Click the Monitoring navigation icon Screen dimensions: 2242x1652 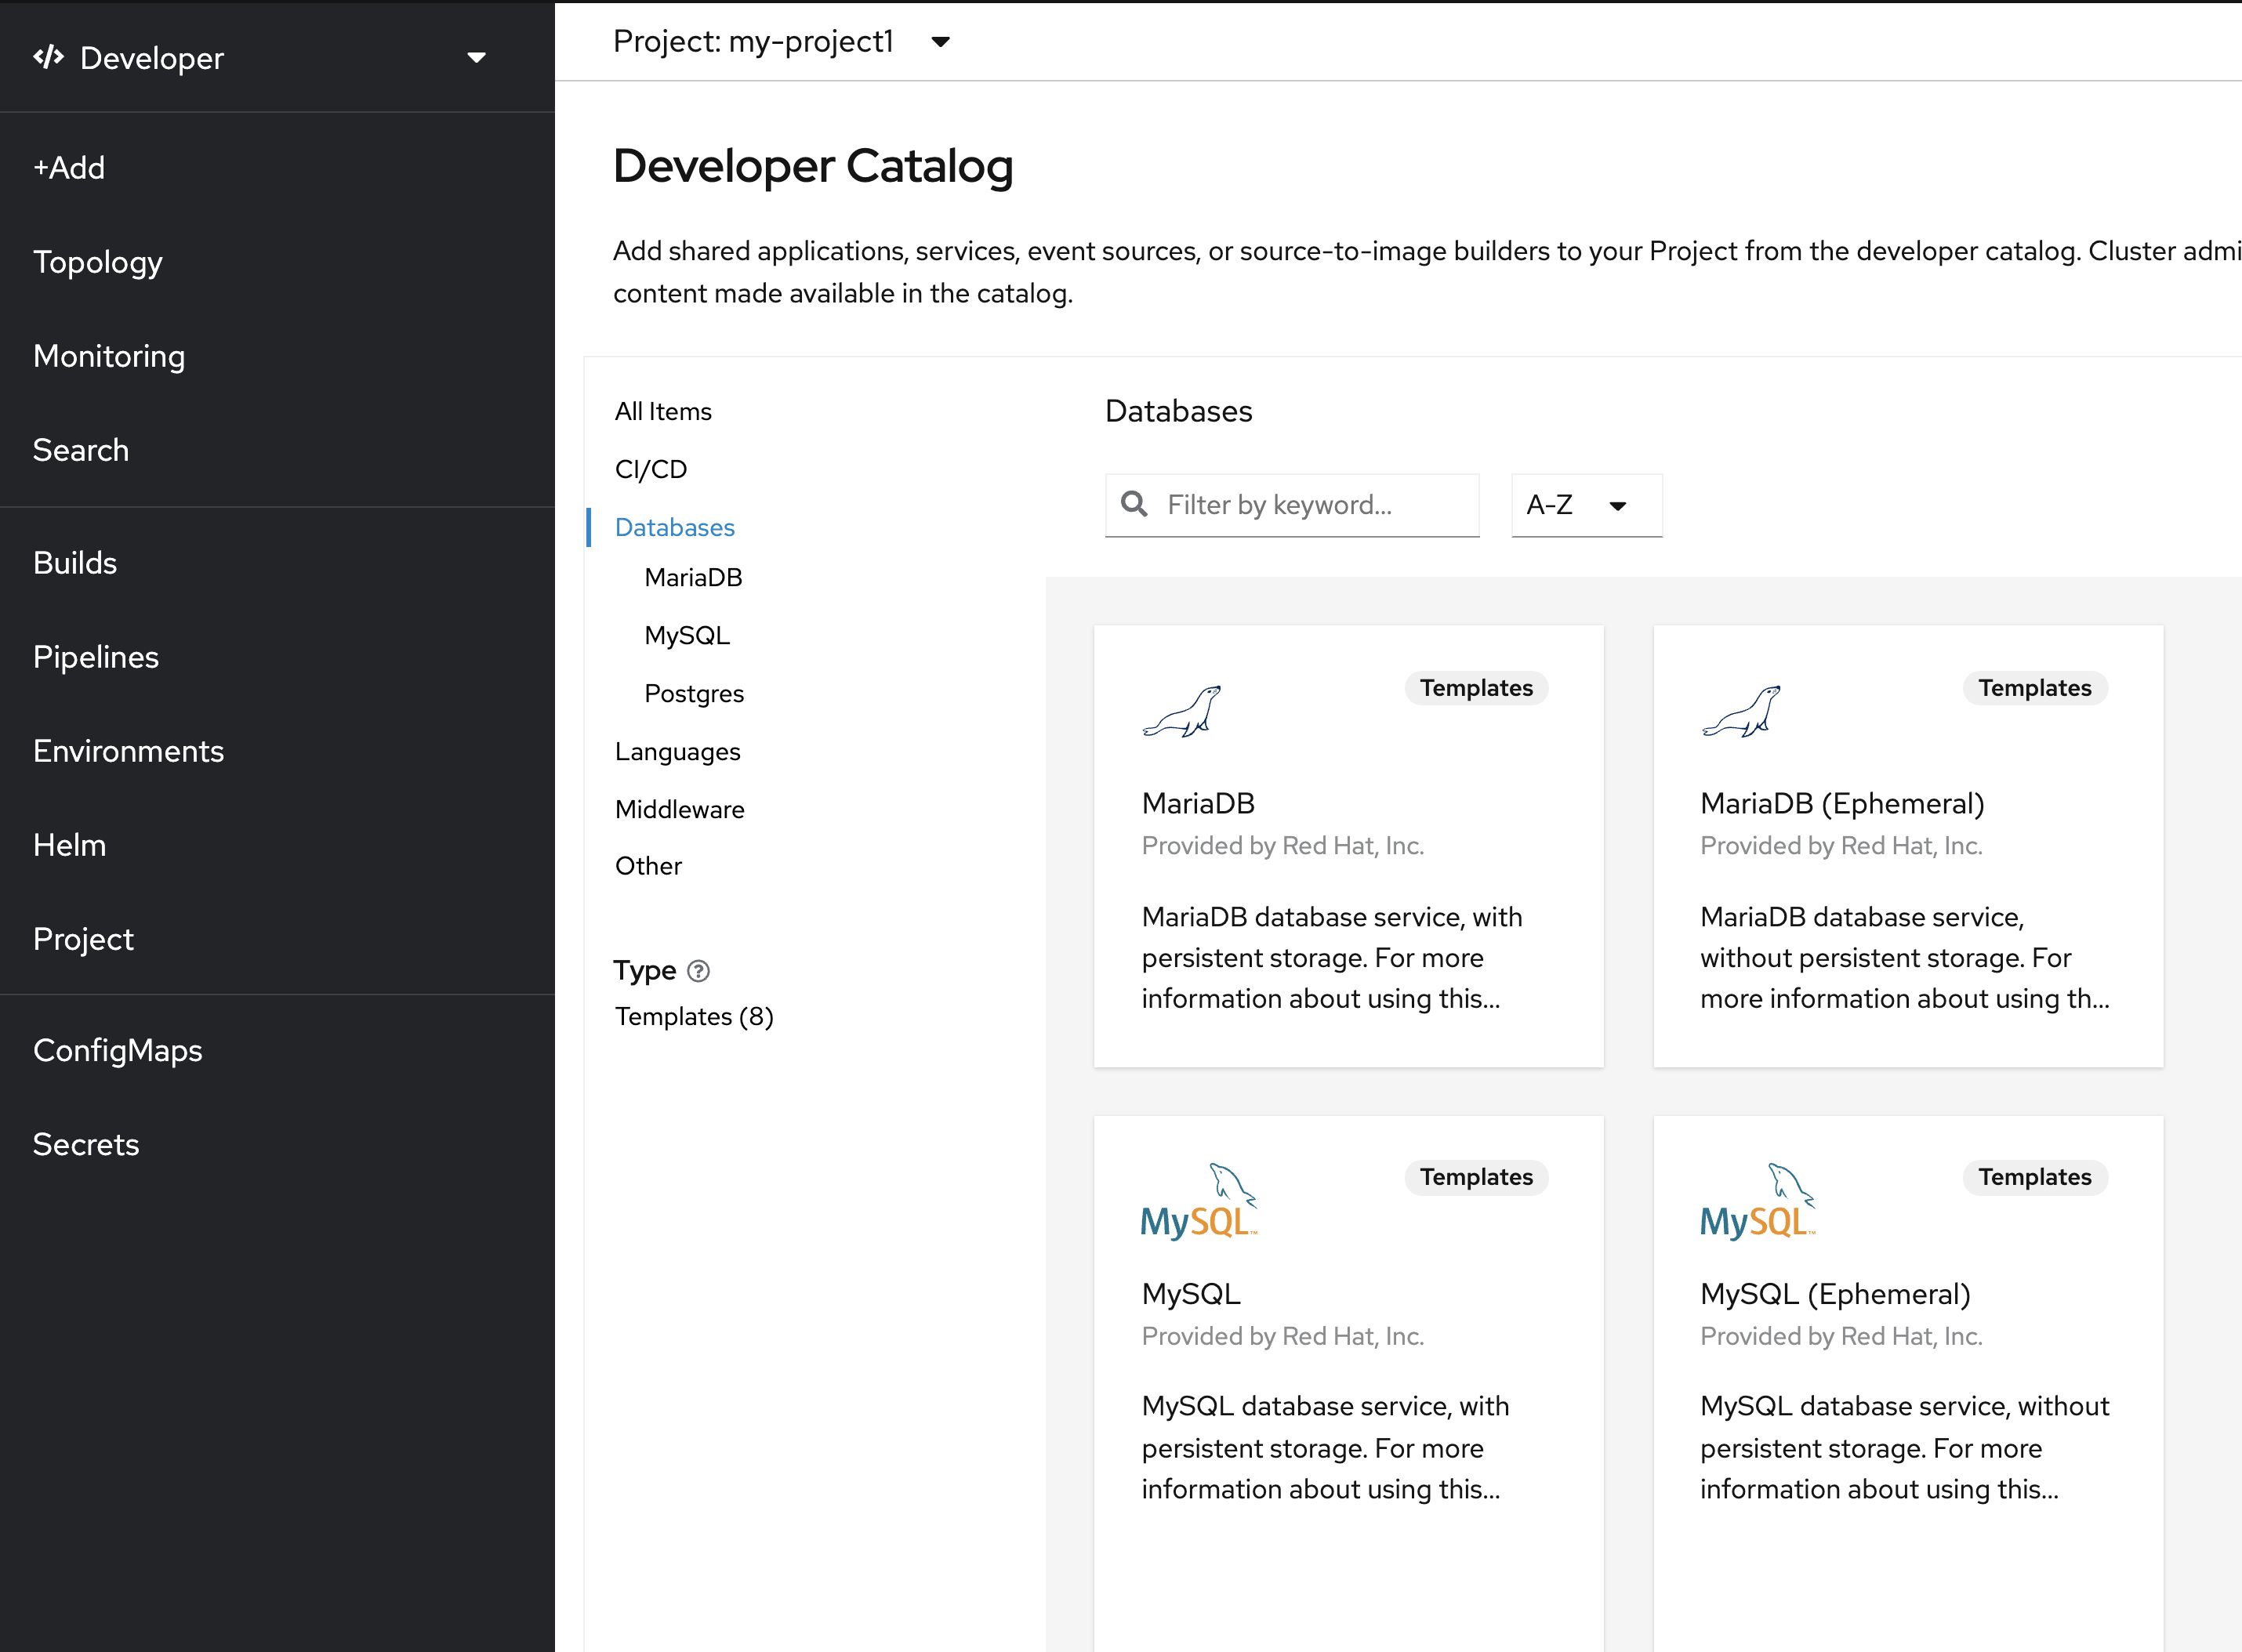(108, 355)
